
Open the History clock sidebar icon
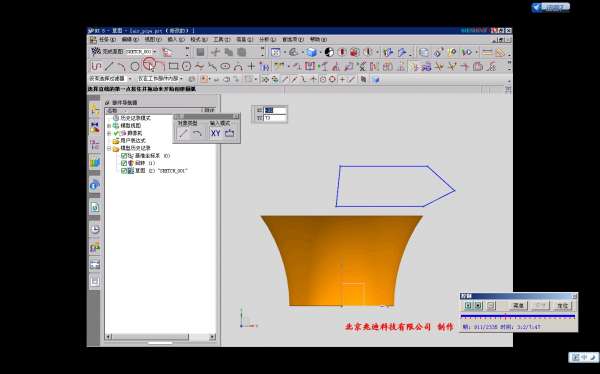pyautogui.click(x=95, y=229)
